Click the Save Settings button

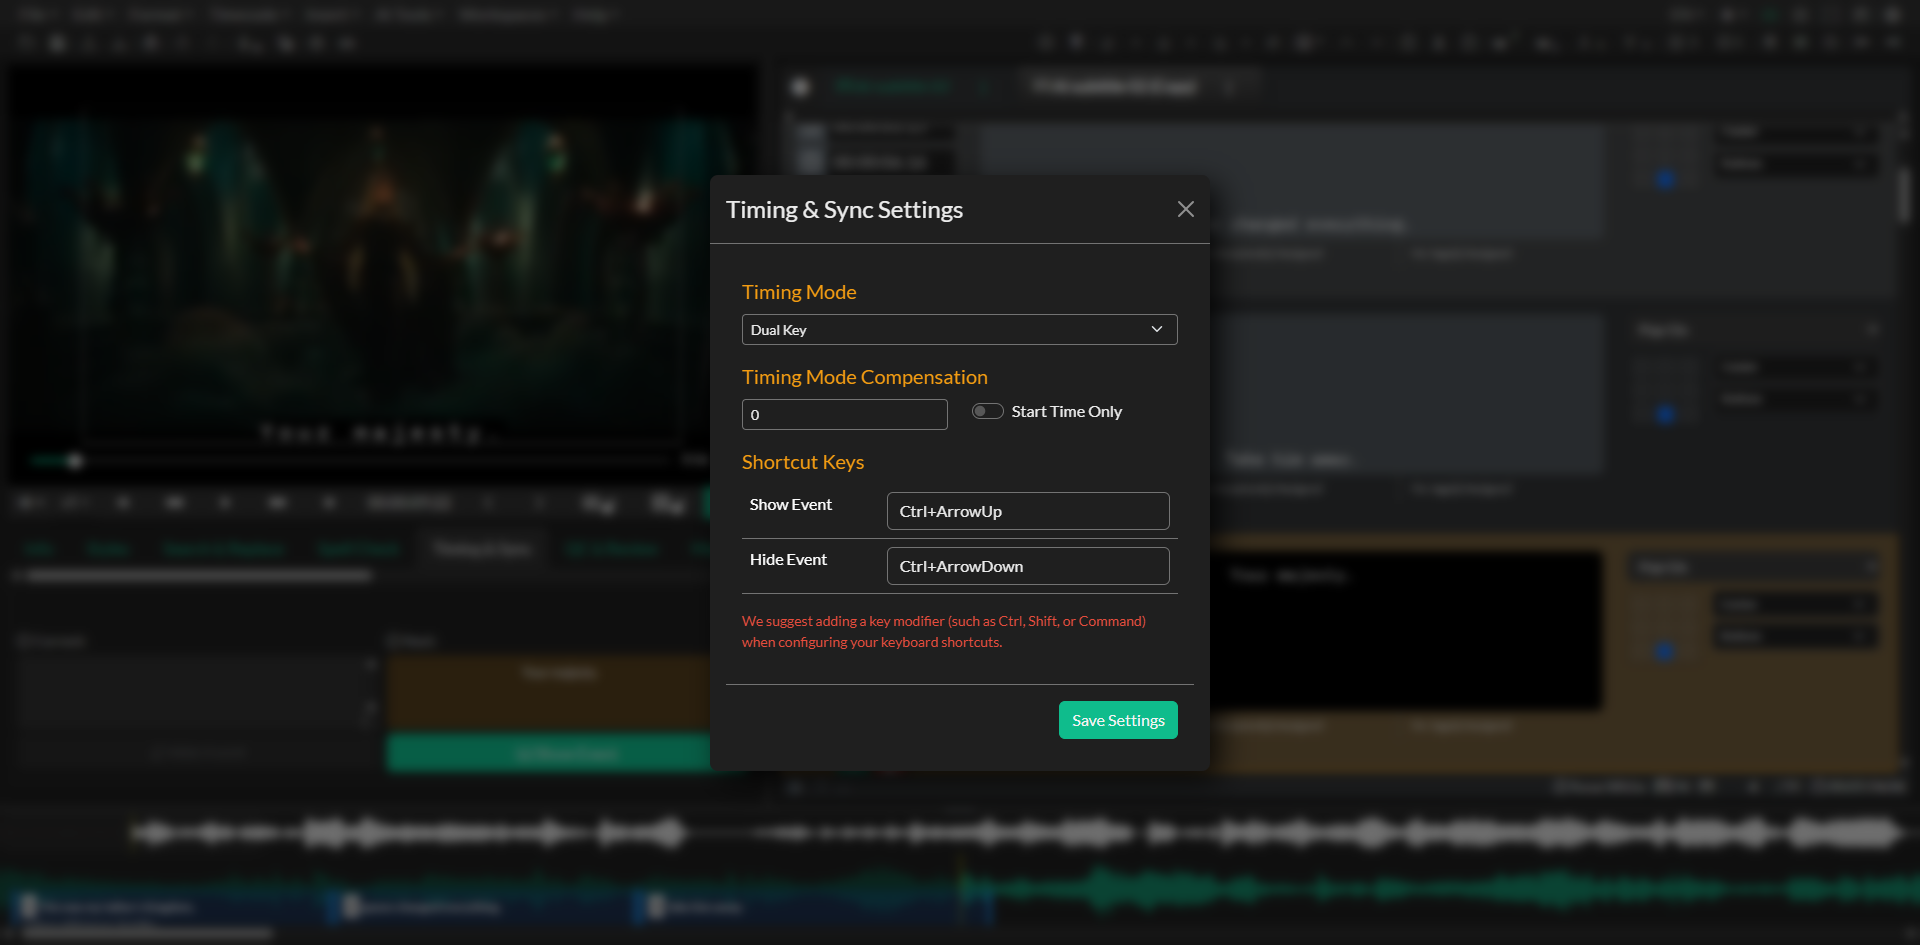tap(1118, 720)
